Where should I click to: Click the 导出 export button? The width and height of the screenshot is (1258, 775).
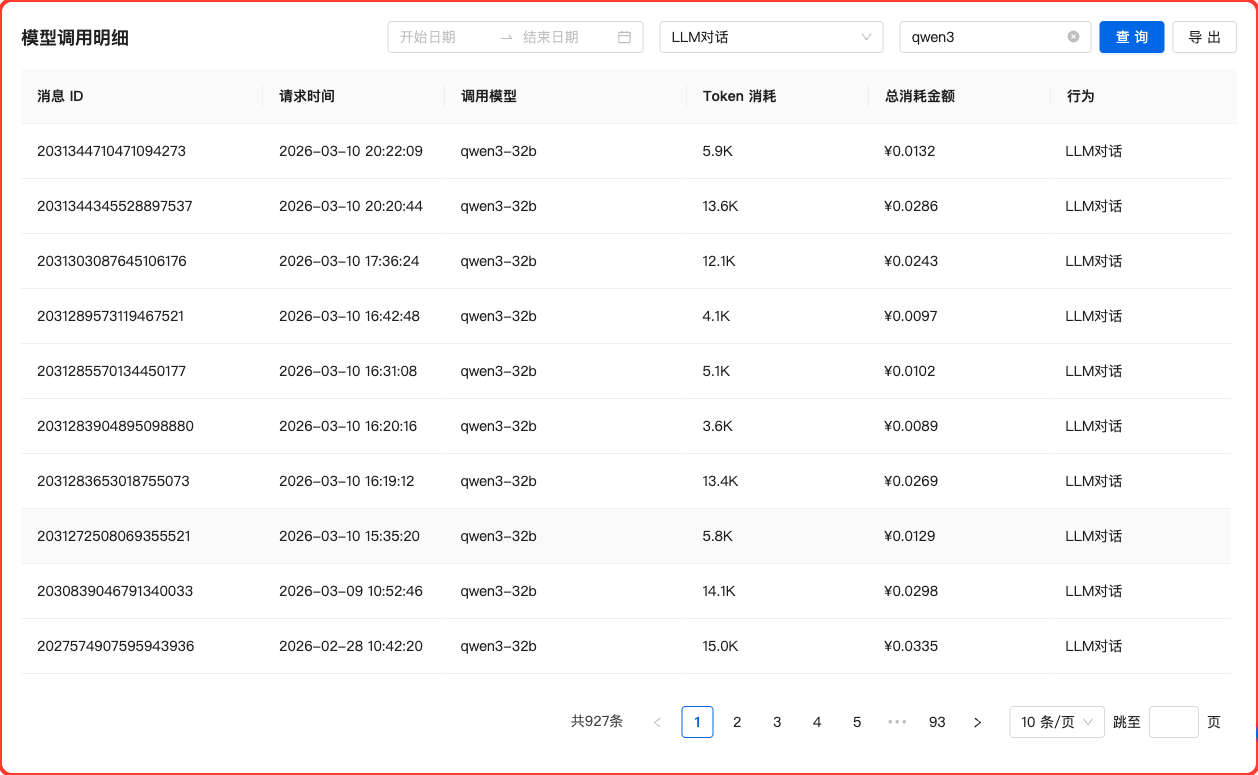point(1204,37)
